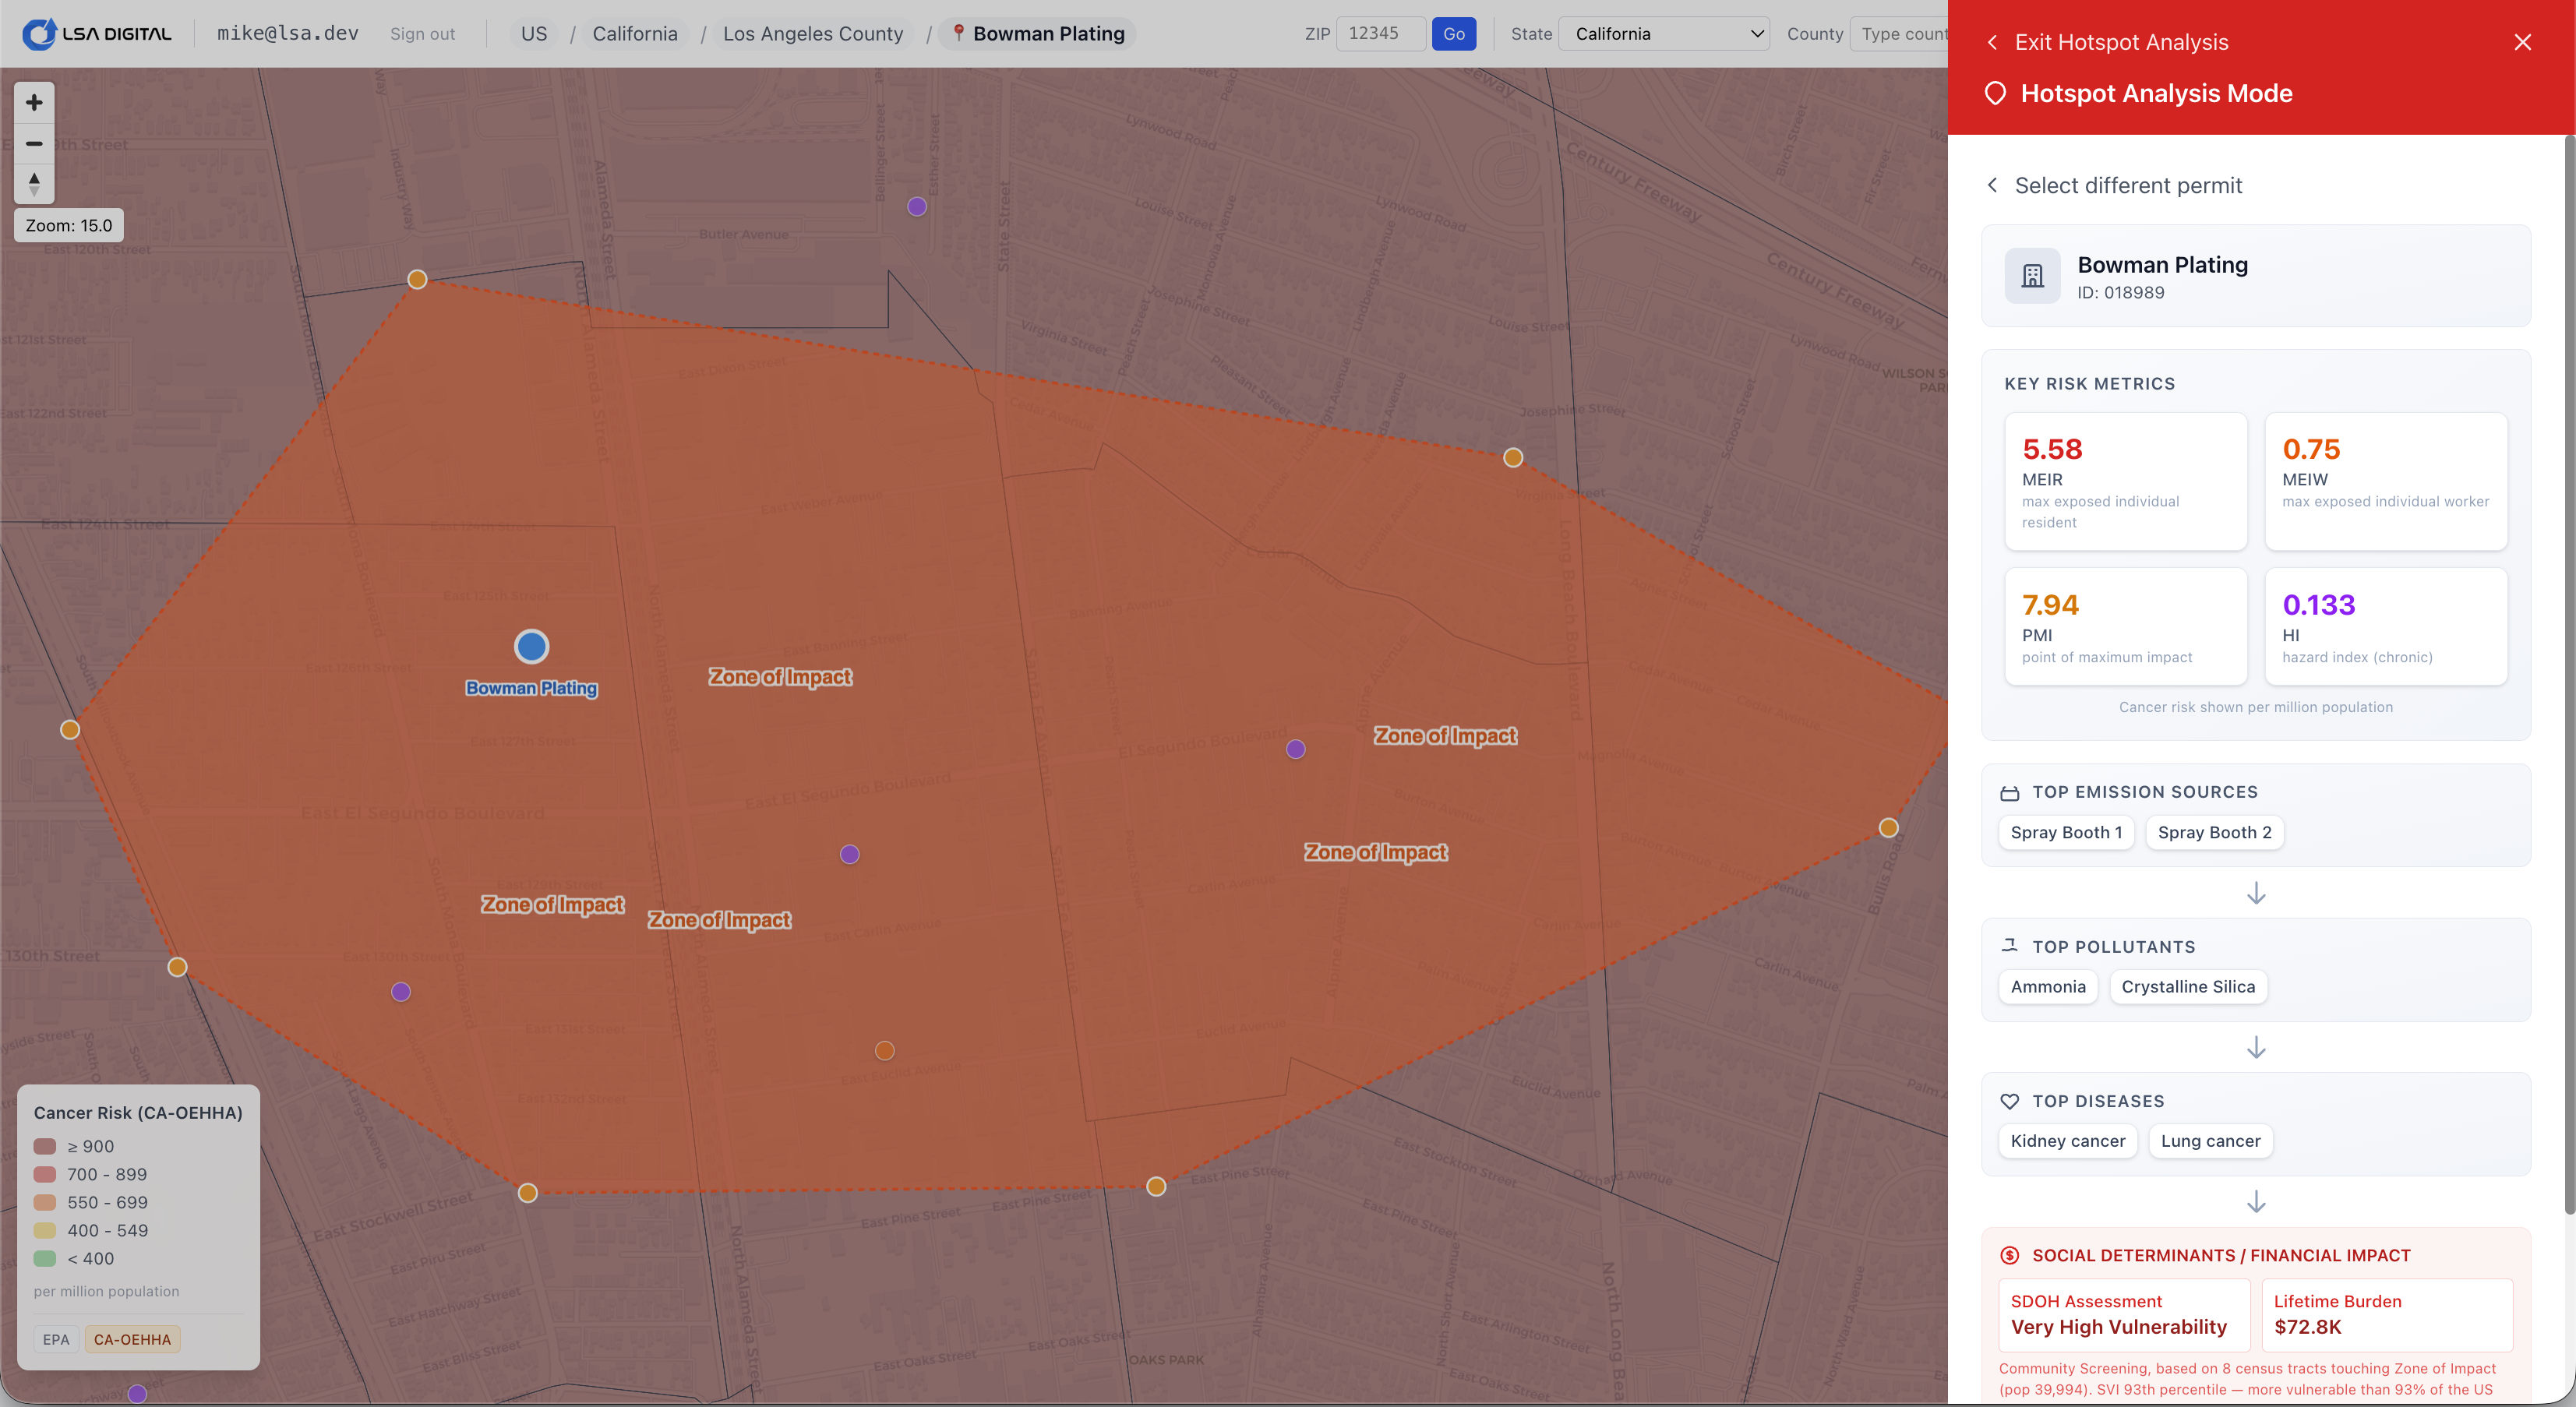Click the Crystalline Silica pollutant chip
Viewport: 2576px width, 1407px height.
point(2188,986)
